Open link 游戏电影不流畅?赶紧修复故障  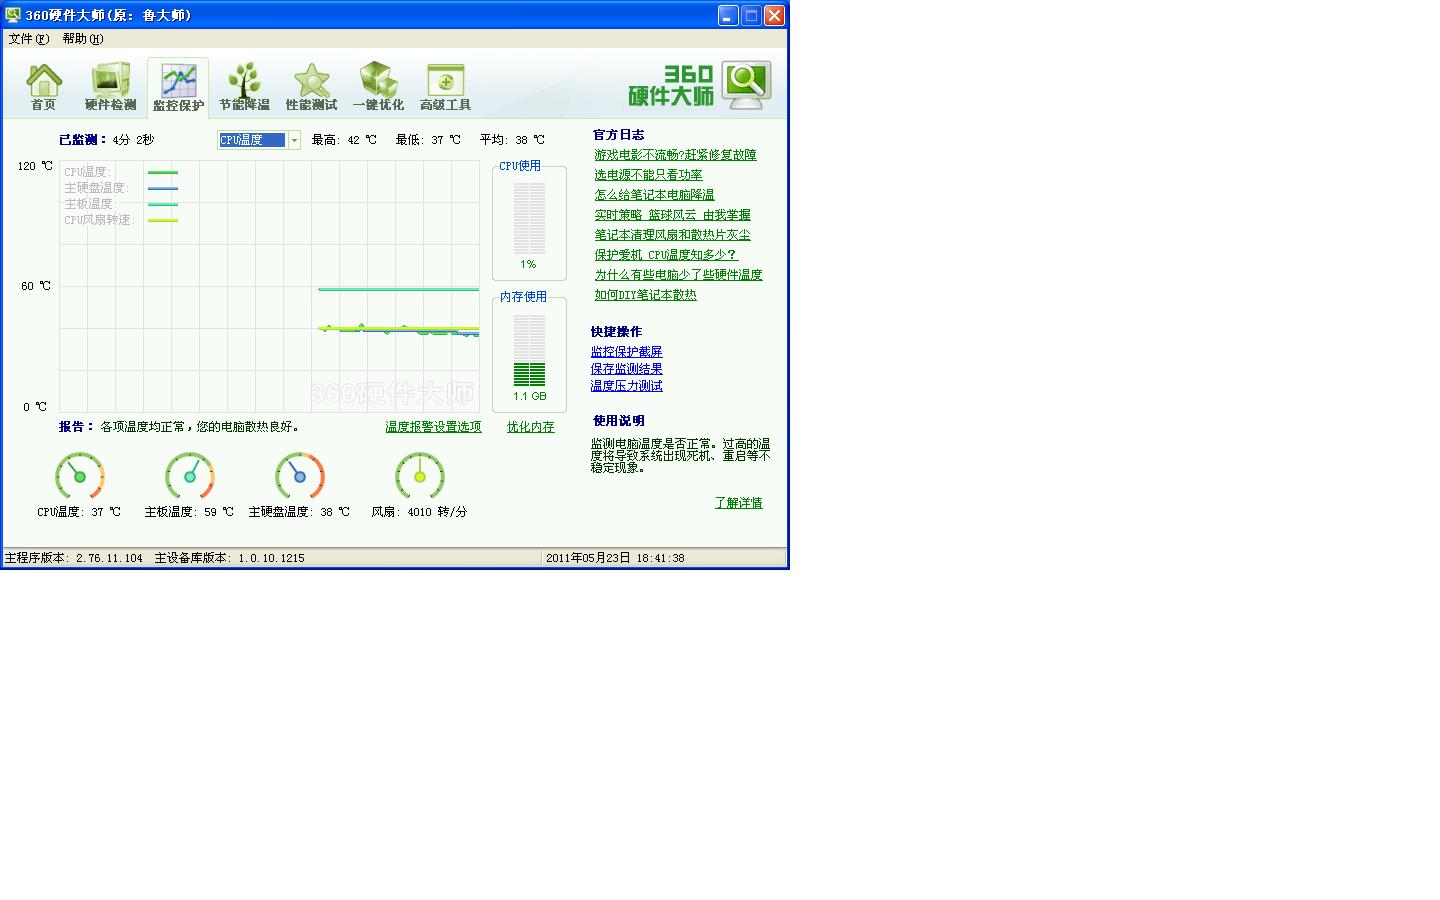click(675, 155)
